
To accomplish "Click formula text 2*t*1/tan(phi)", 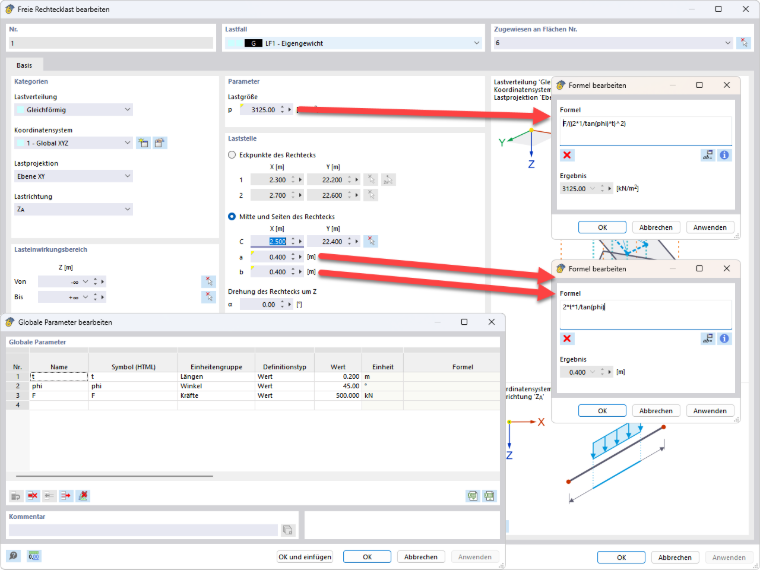I will [x=584, y=307].
